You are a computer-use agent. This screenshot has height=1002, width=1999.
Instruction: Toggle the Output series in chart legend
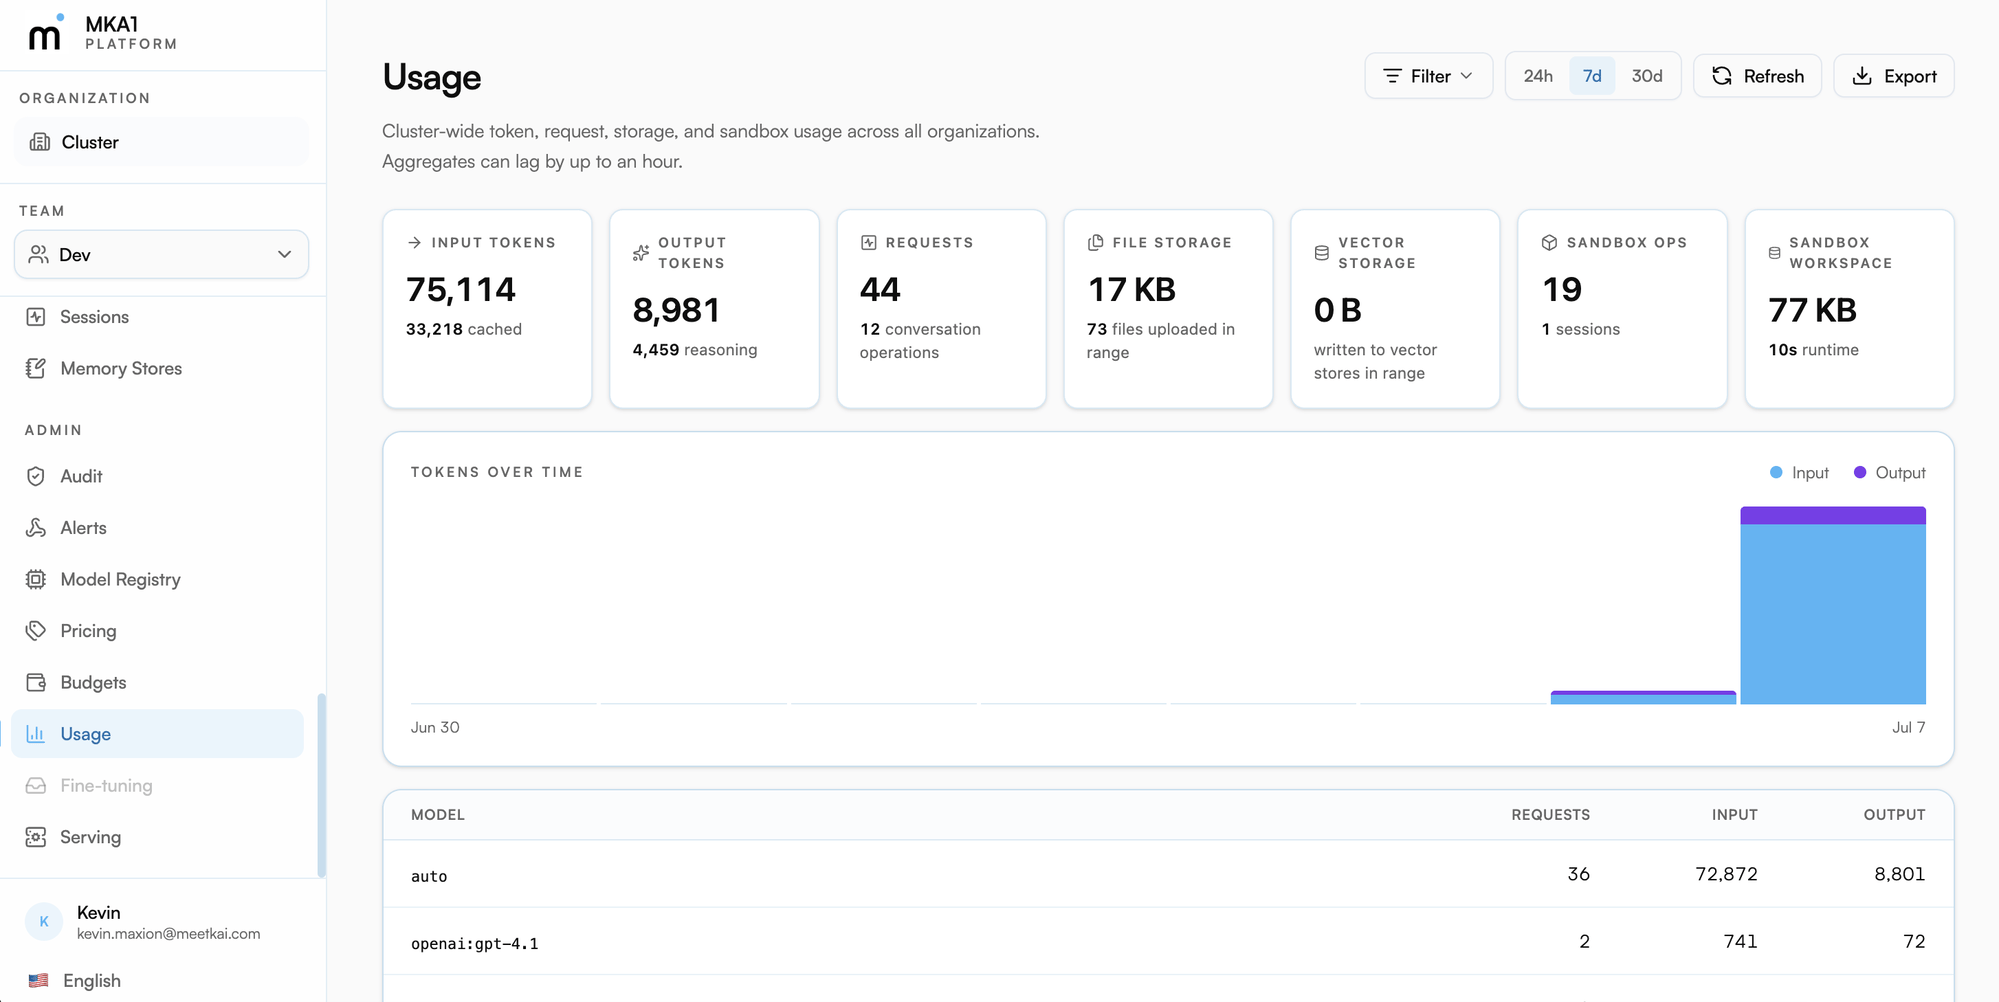pyautogui.click(x=1889, y=473)
